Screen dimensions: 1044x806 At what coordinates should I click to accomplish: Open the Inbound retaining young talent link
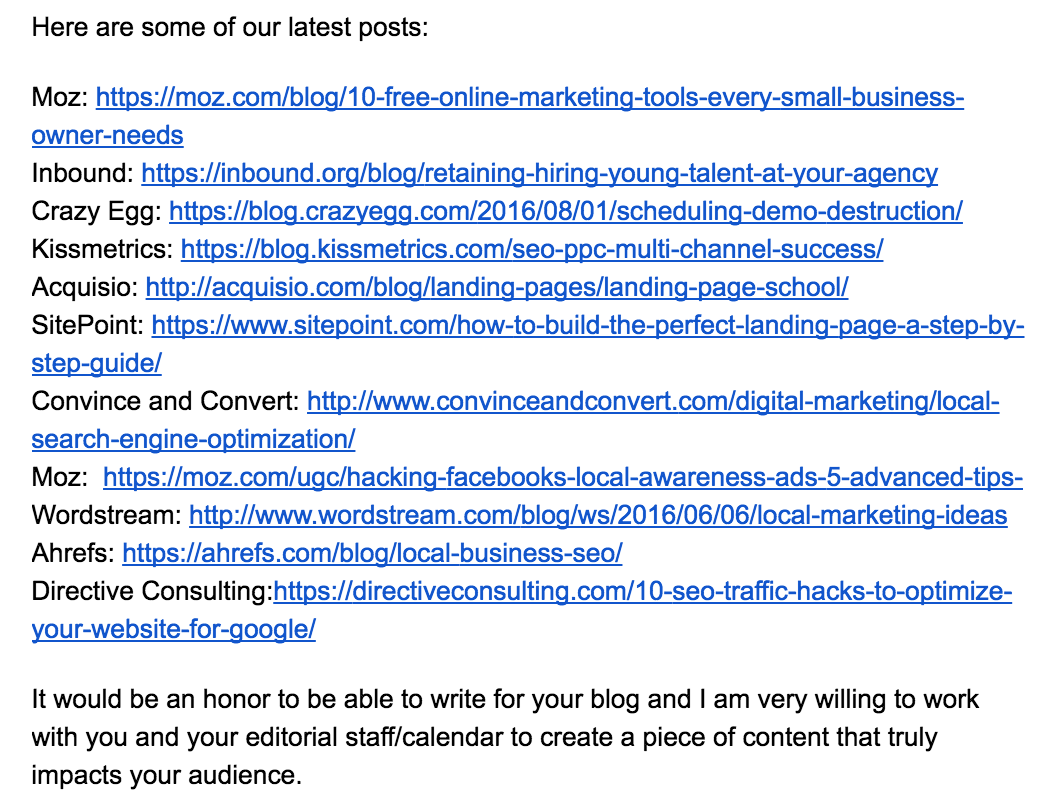coord(539,173)
